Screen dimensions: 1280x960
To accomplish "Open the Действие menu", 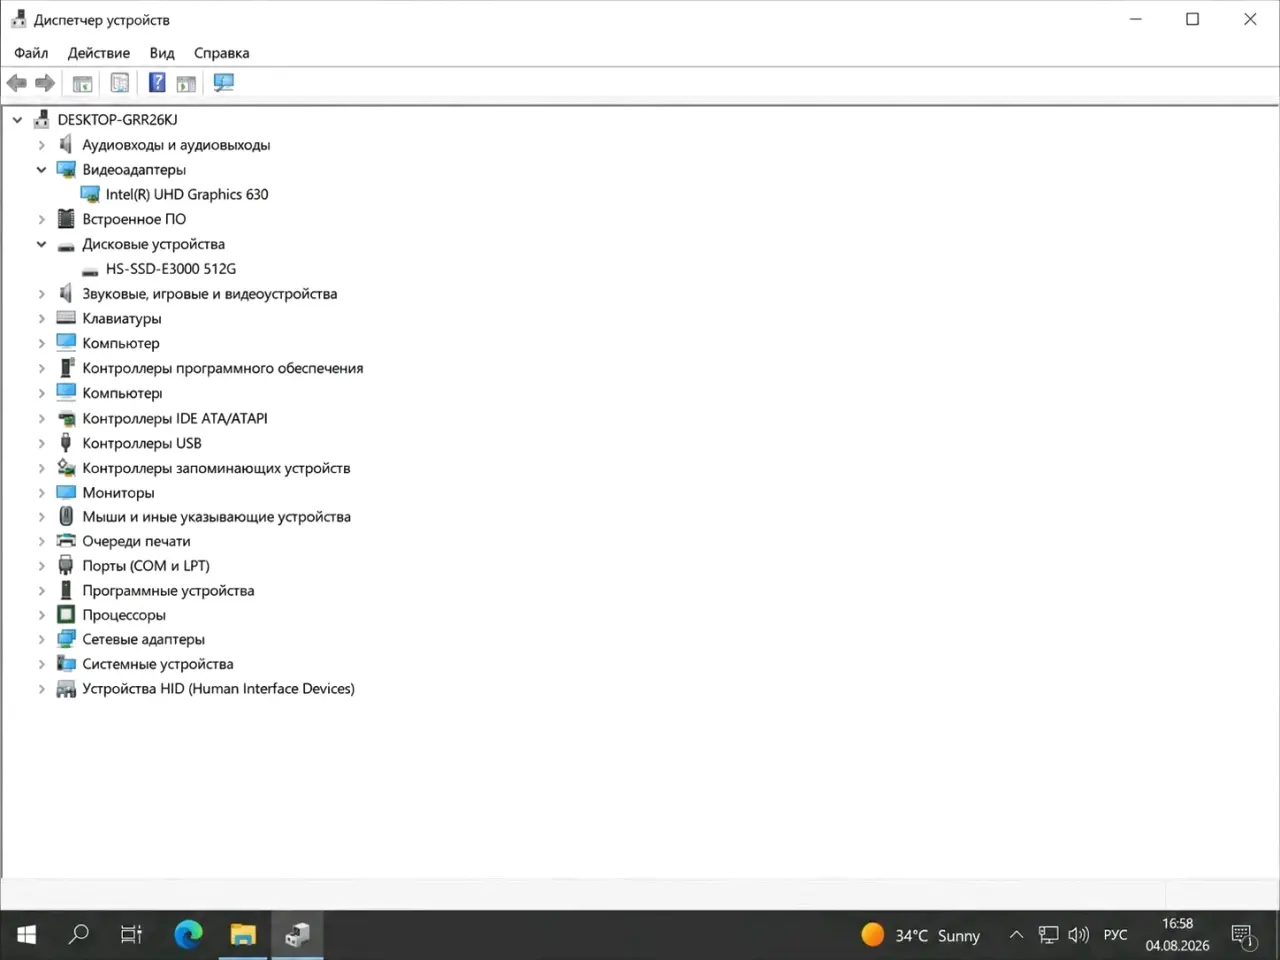I will (99, 53).
